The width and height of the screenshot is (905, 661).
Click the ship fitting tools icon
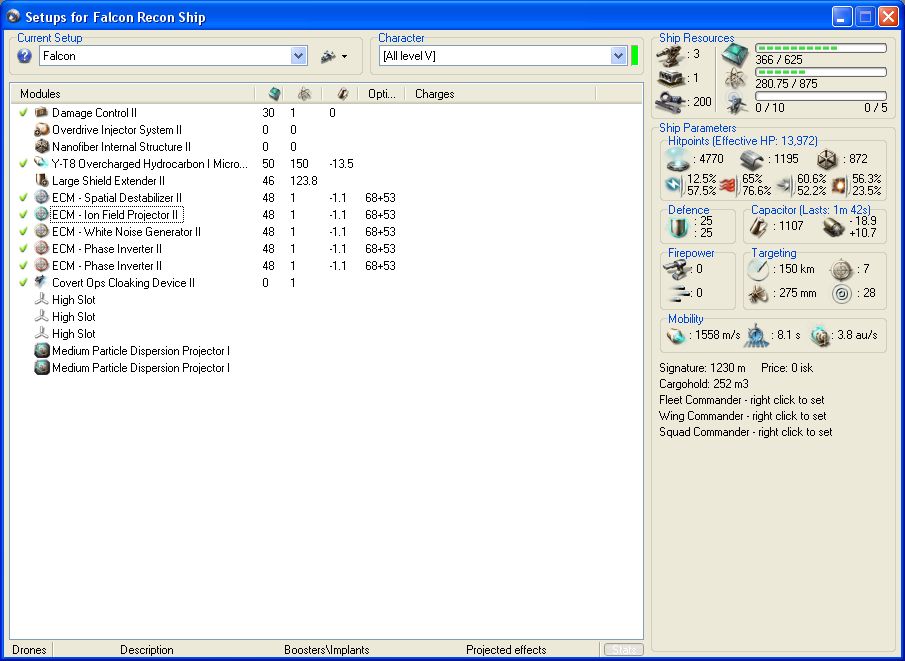[x=327, y=57]
